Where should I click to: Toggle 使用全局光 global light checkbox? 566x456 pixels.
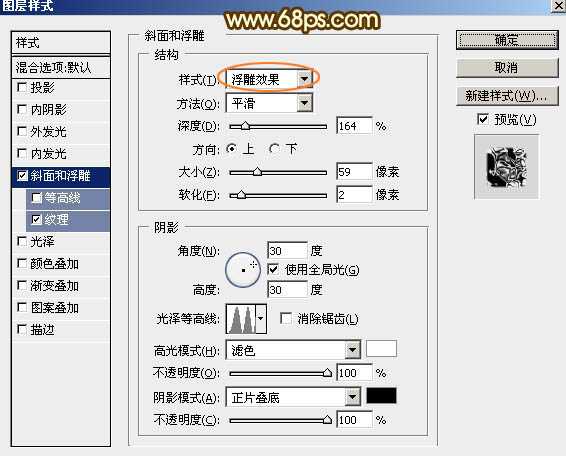[273, 269]
